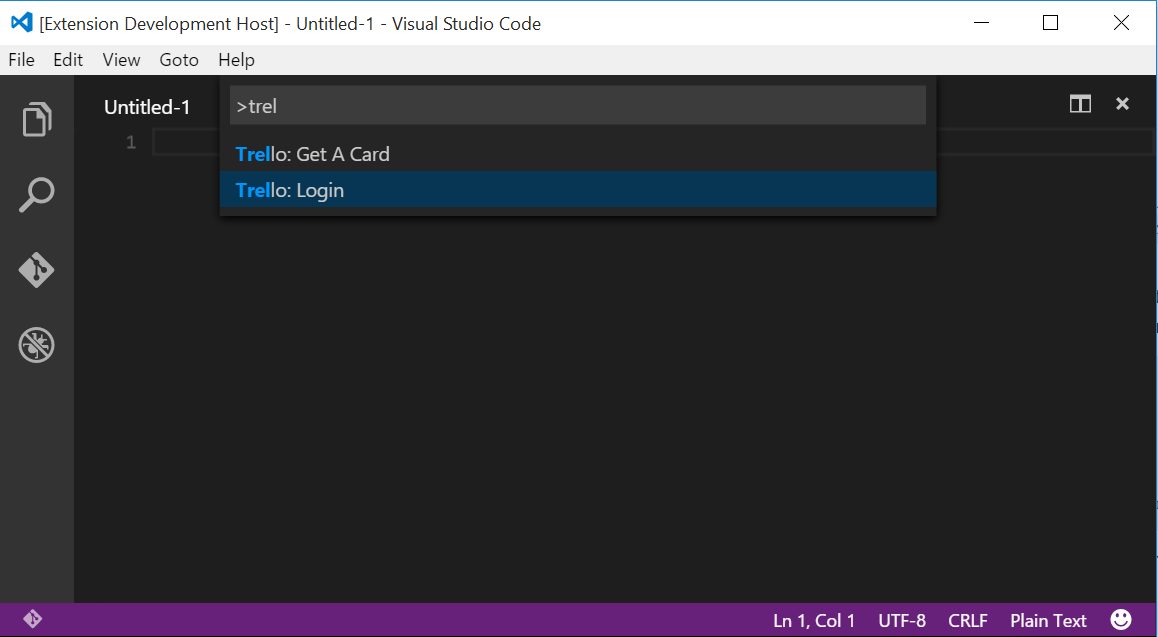The width and height of the screenshot is (1158, 637).
Task: Maximize the Visual Studio Code window
Action: point(1050,23)
